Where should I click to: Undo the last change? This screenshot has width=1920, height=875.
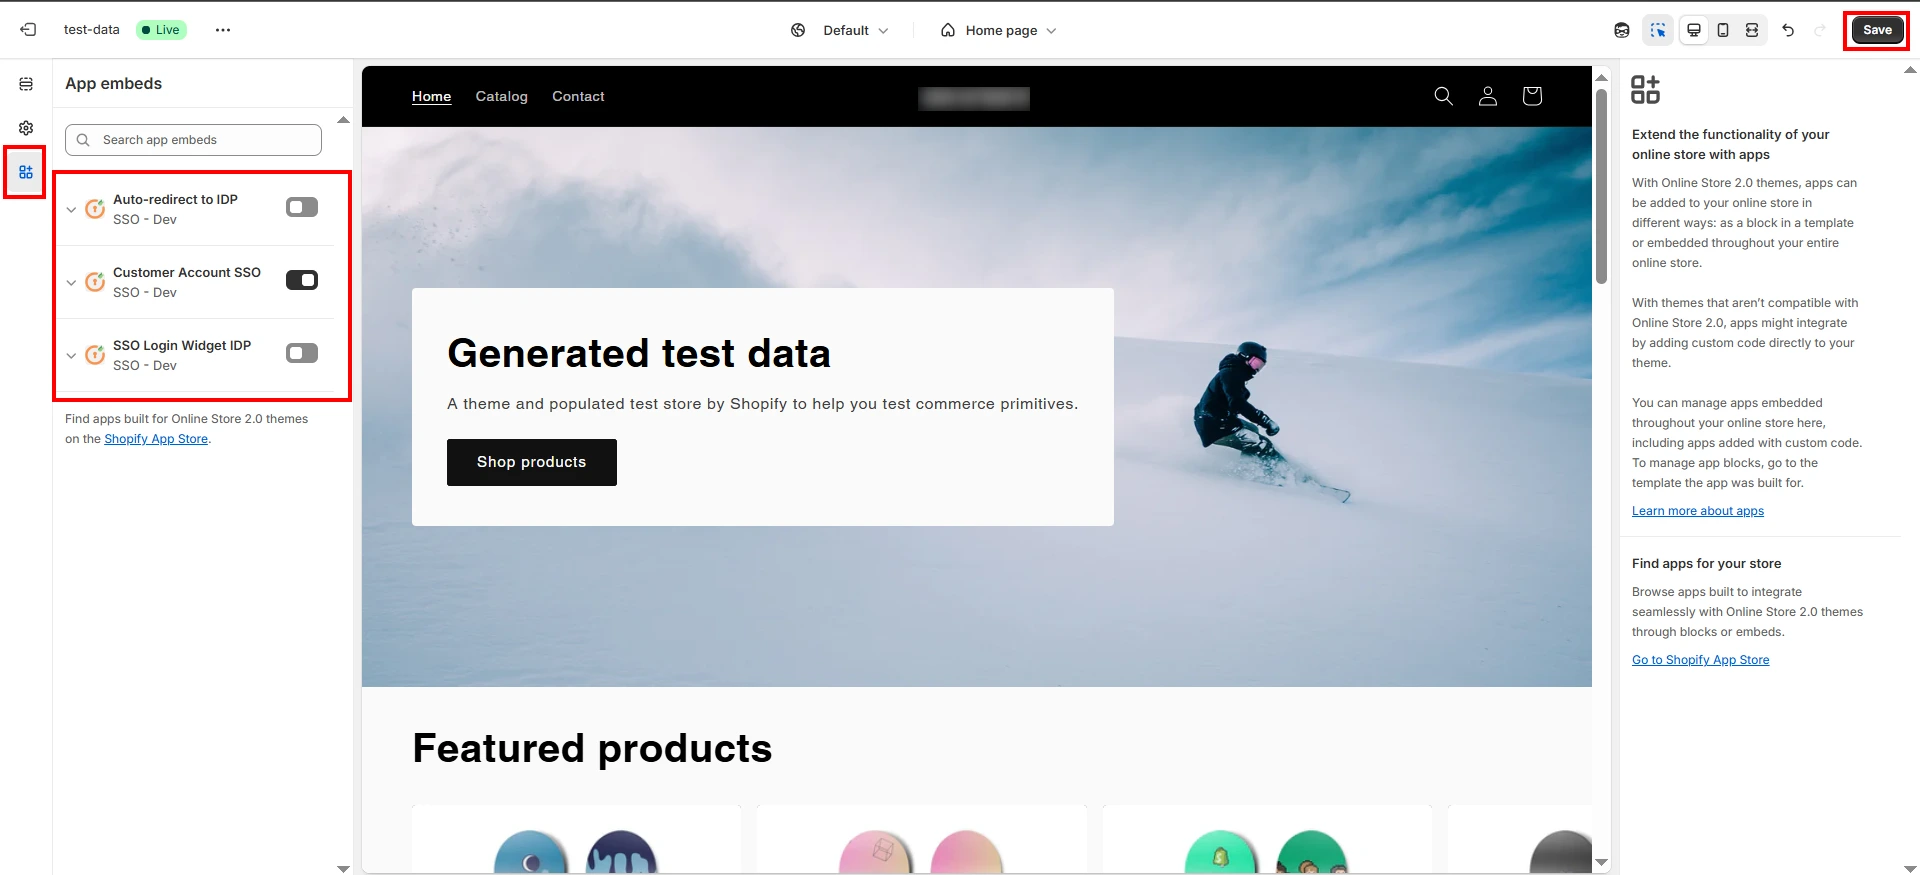point(1788,30)
